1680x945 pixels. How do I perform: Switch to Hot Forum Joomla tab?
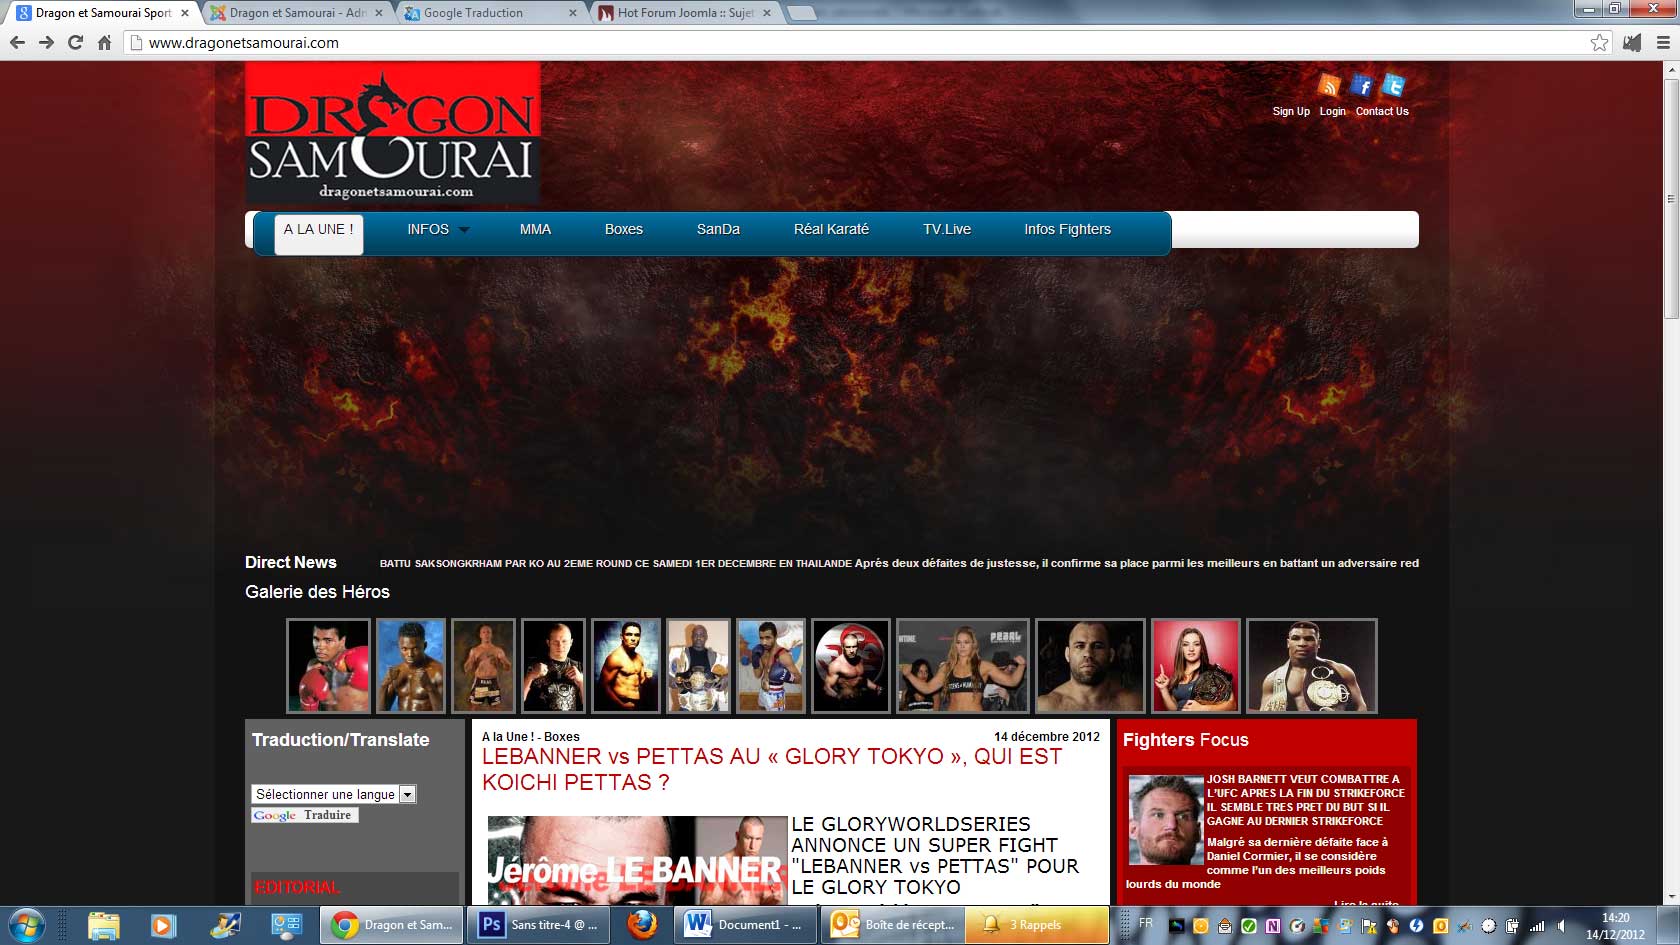pyautogui.click(x=684, y=13)
